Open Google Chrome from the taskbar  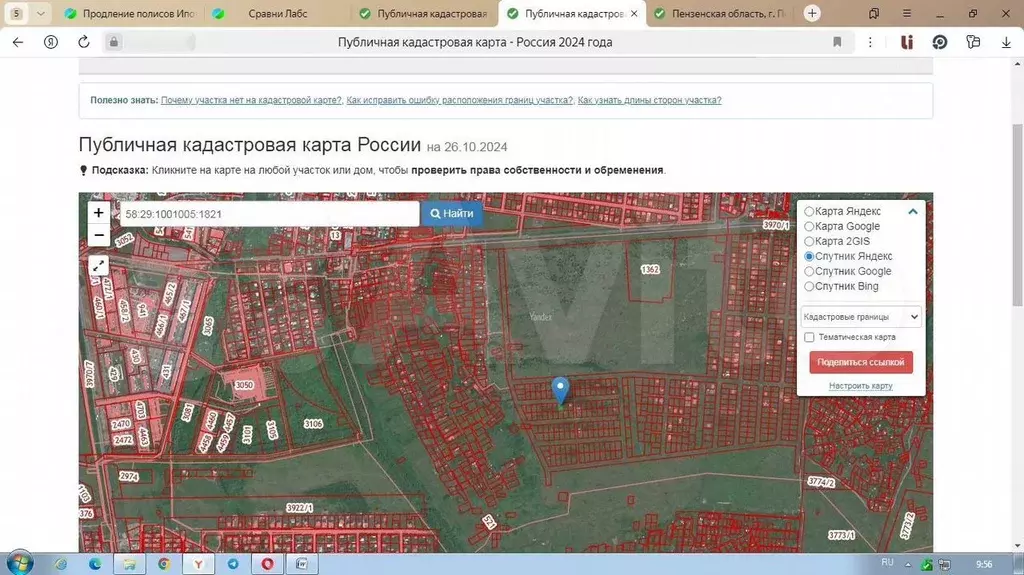[164, 564]
